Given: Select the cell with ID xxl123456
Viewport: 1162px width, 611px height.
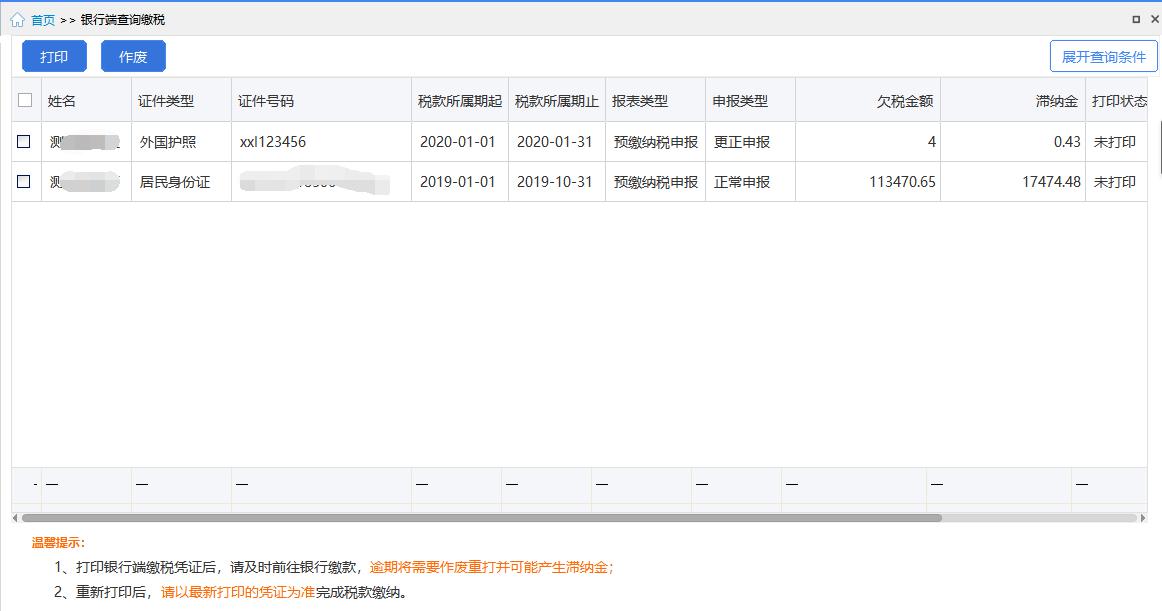Looking at the screenshot, I should tap(273, 142).
